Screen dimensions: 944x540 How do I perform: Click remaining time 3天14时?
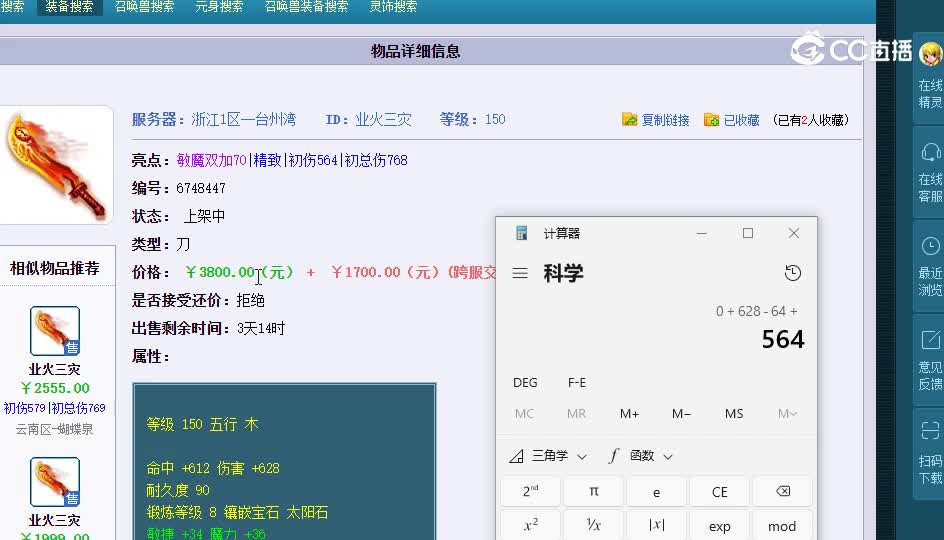[261, 329]
